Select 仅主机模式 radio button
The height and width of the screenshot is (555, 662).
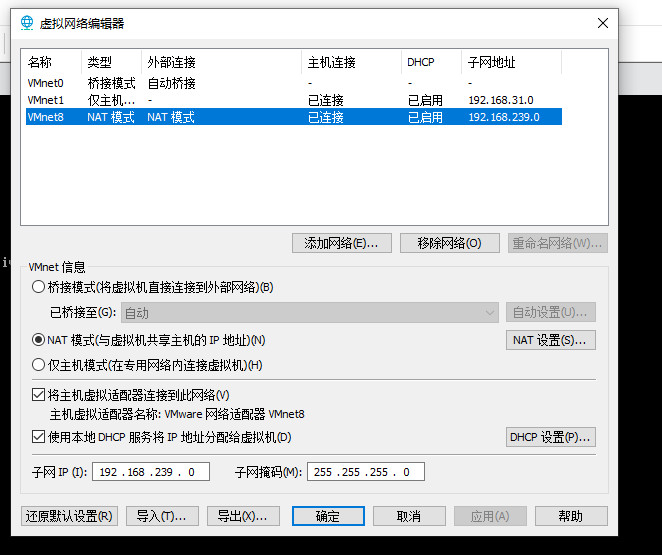click(38, 365)
